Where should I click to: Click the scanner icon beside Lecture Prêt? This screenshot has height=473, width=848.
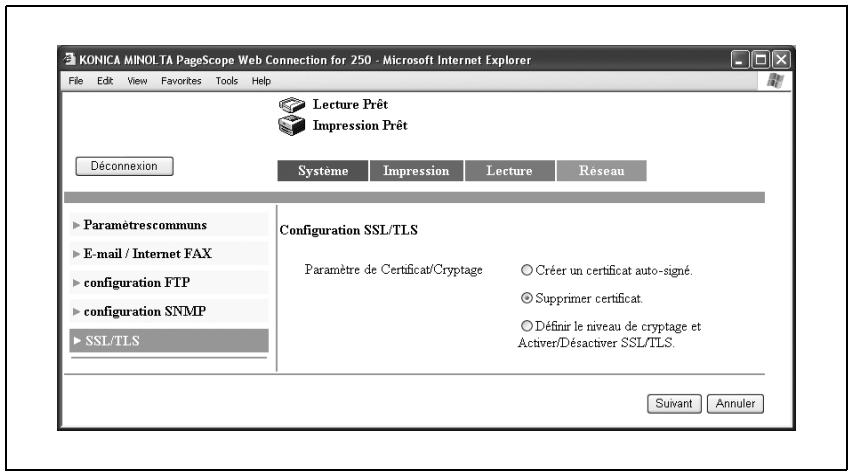(x=292, y=105)
